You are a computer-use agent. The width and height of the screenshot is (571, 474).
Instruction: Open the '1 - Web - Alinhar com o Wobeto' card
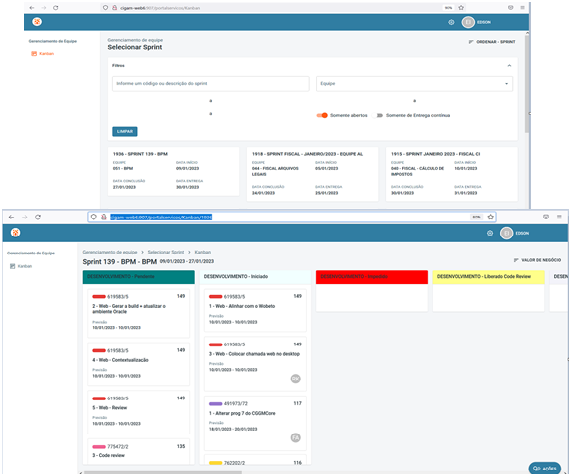coord(255,311)
